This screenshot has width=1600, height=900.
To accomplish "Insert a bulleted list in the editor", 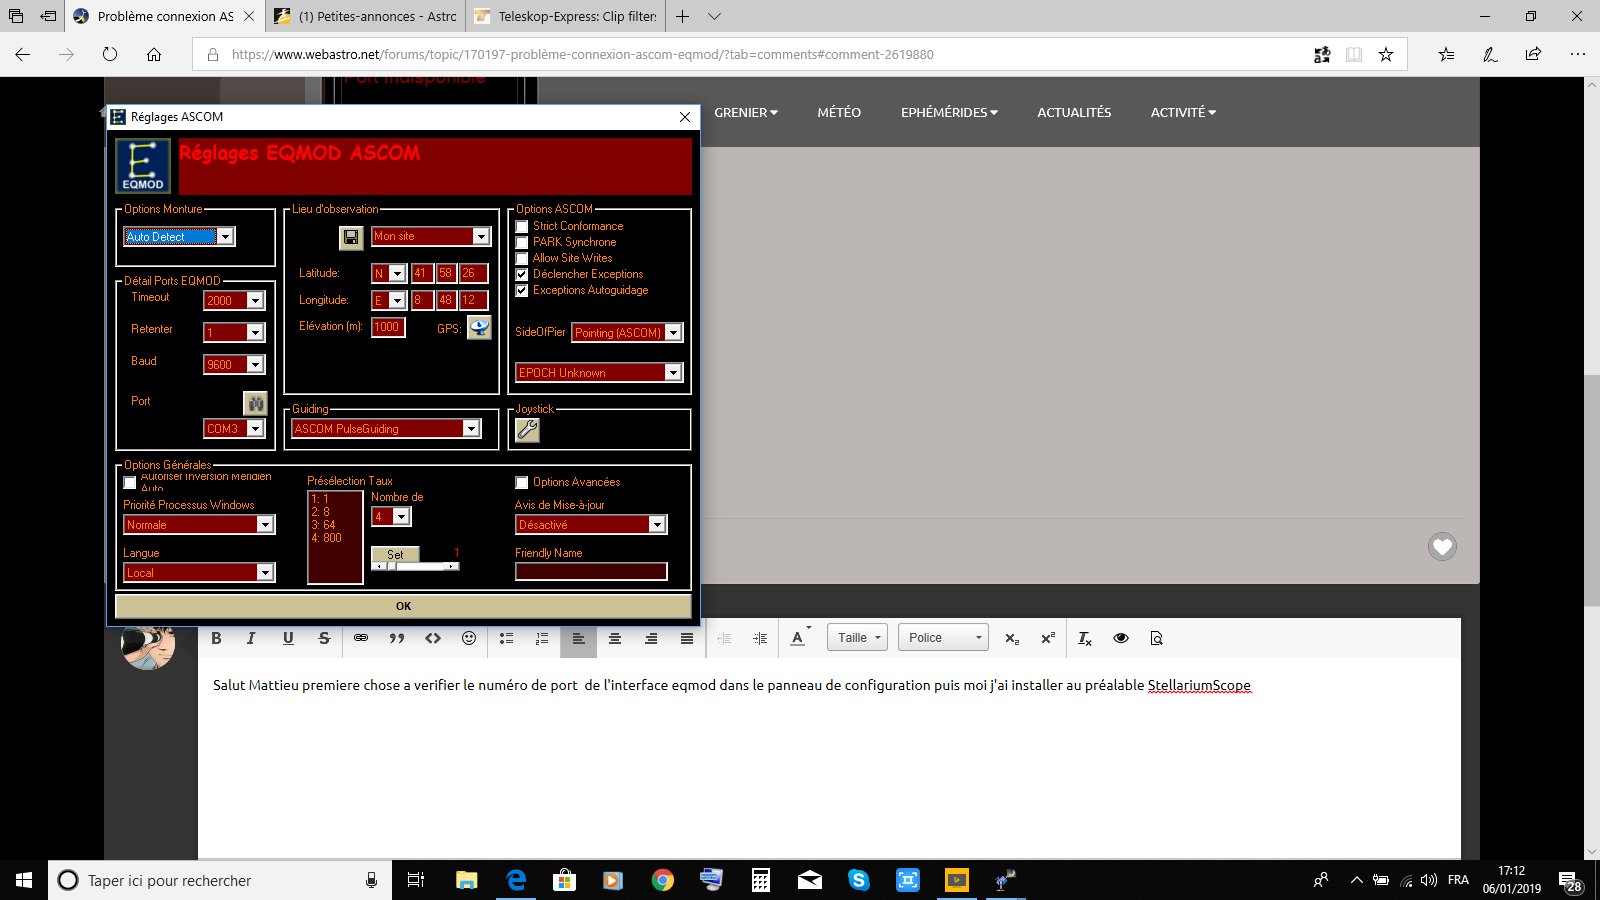I will coord(507,638).
